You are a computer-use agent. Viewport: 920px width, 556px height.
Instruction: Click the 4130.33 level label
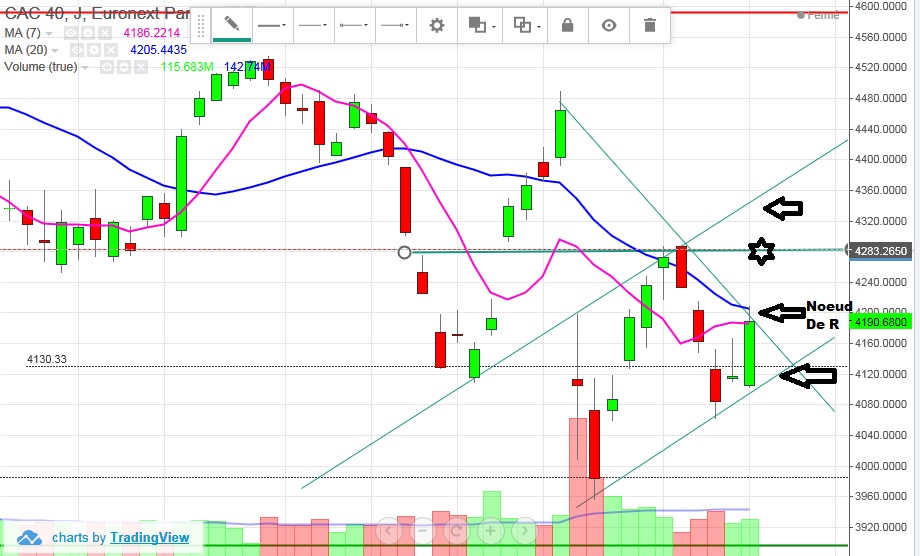click(47, 359)
